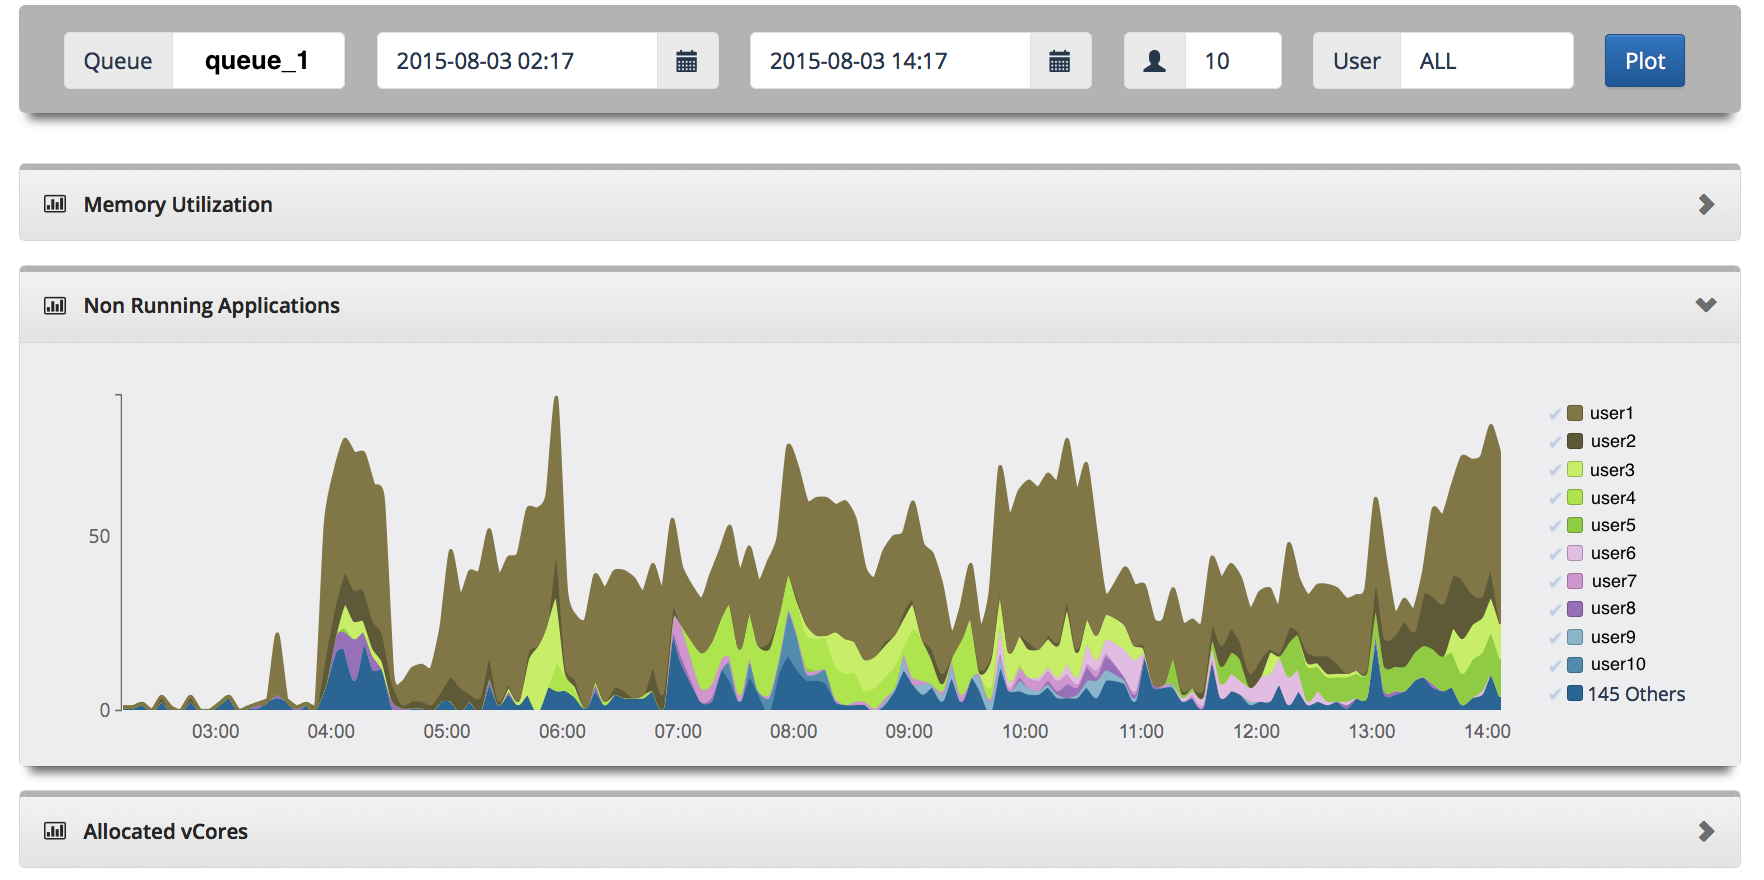
Task: Toggle user9 series checkmark in legend
Action: (1555, 638)
